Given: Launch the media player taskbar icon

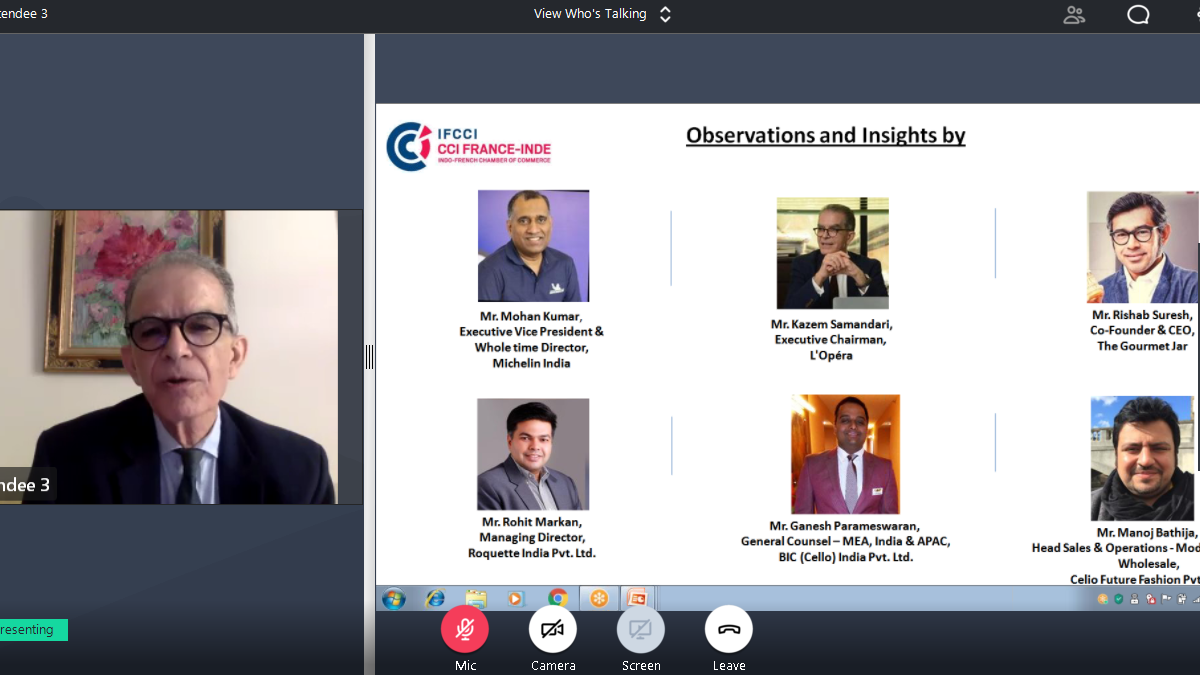Looking at the screenshot, I should coord(516,599).
